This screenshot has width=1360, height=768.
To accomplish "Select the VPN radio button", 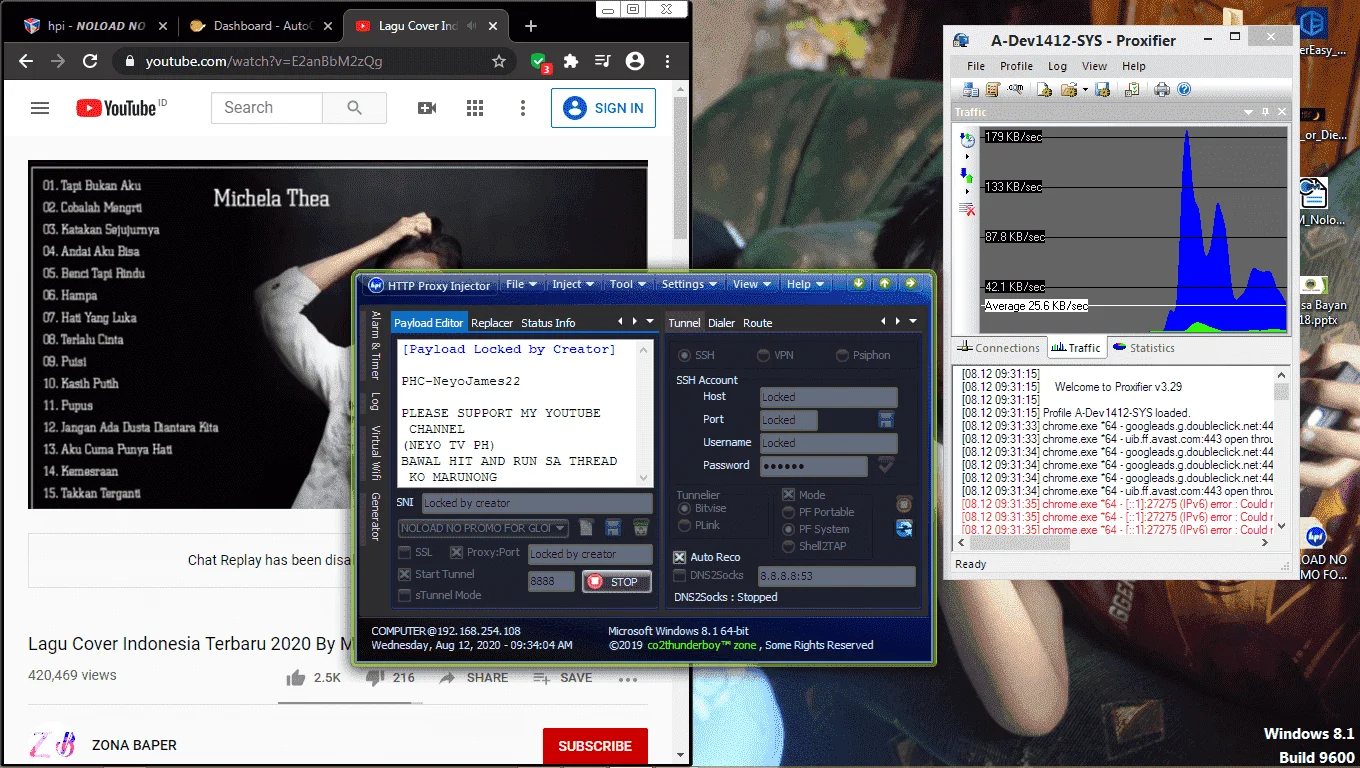I will point(764,355).
